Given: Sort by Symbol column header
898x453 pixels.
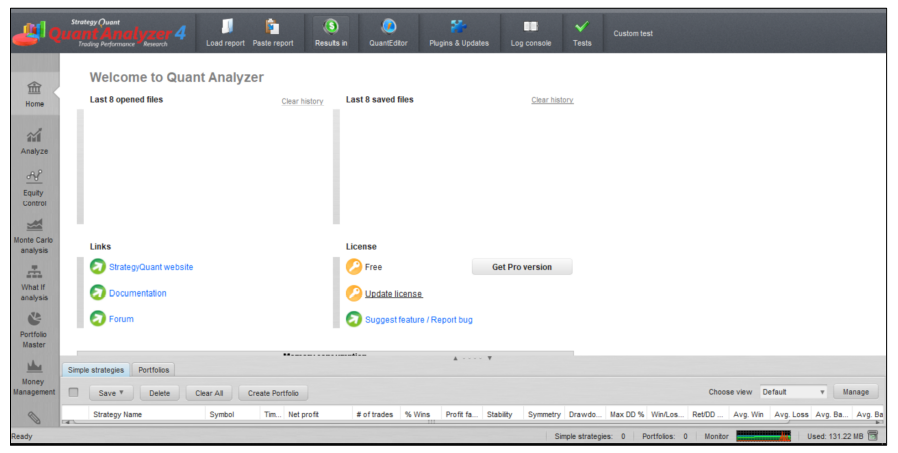Looking at the screenshot, I should click(x=233, y=414).
